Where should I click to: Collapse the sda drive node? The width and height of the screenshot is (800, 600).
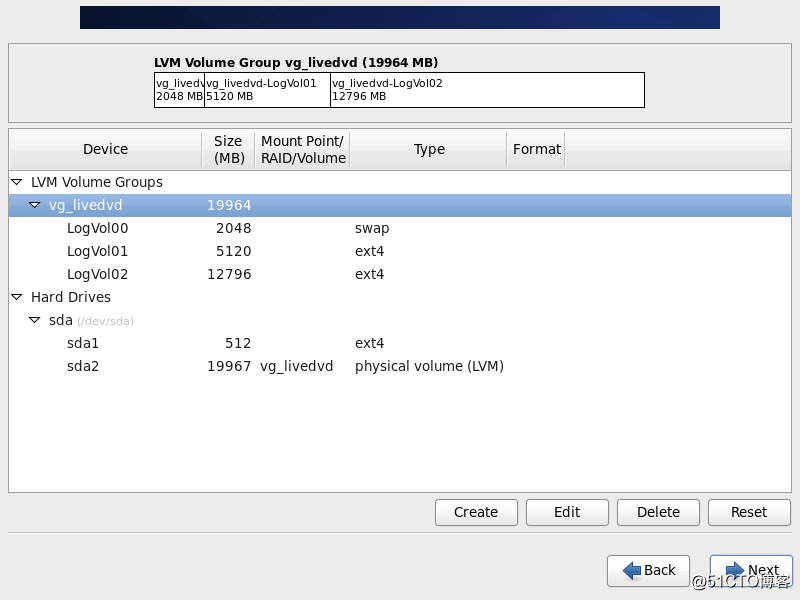click(35, 320)
